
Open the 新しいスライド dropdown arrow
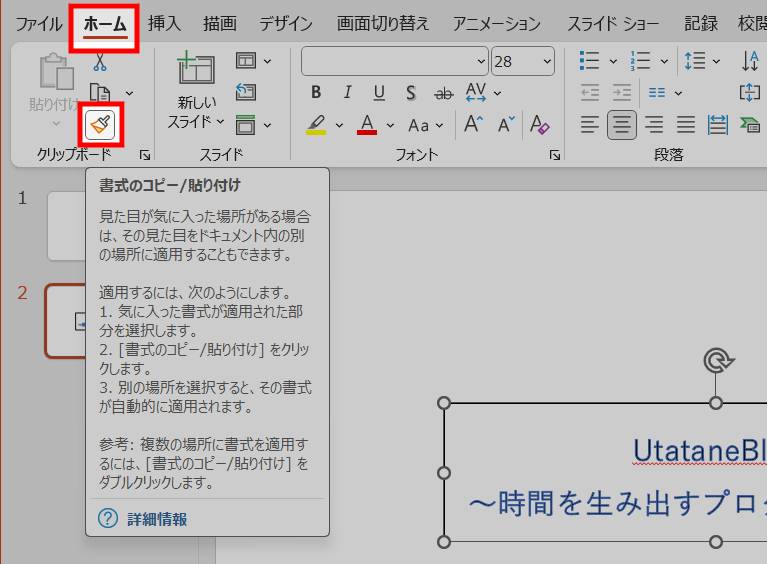click(x=220, y=121)
